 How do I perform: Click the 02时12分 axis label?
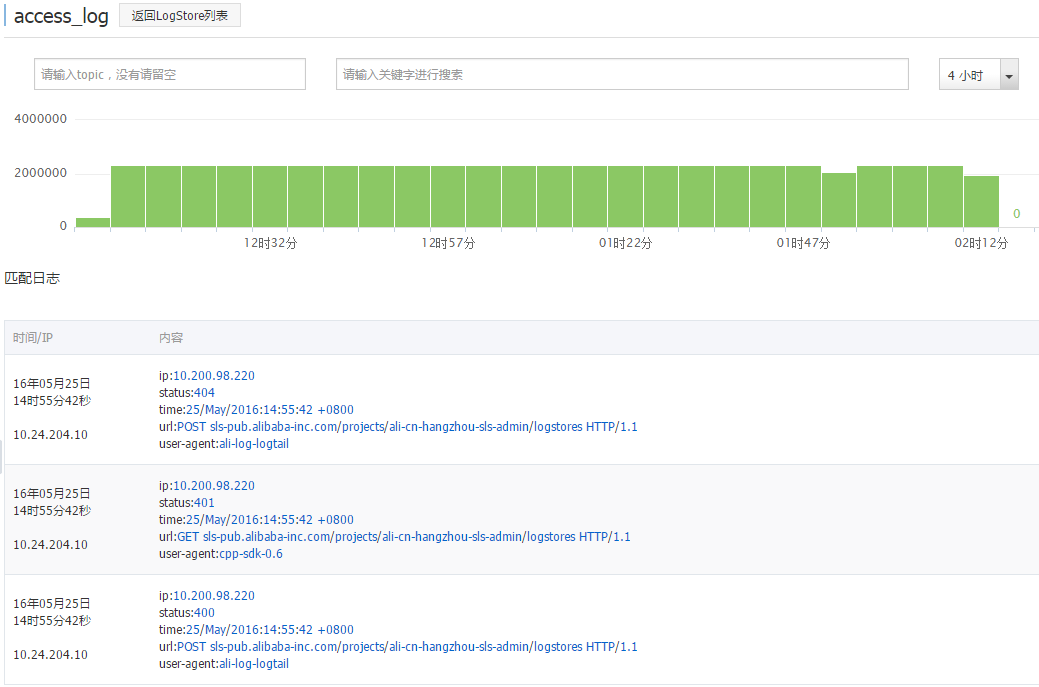click(981, 243)
